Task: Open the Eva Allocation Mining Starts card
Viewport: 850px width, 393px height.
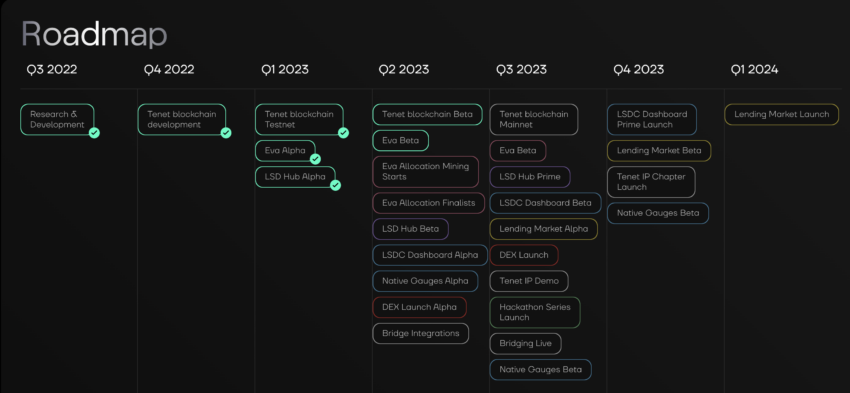Action: pos(426,172)
